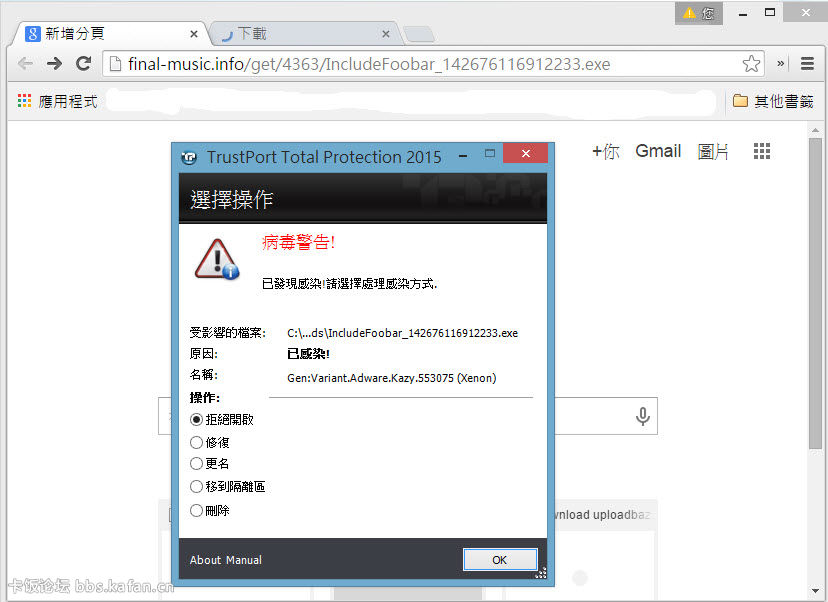Image resolution: width=828 pixels, height=602 pixels.
Task: Open the +你 link on Google page
Action: [x=605, y=152]
